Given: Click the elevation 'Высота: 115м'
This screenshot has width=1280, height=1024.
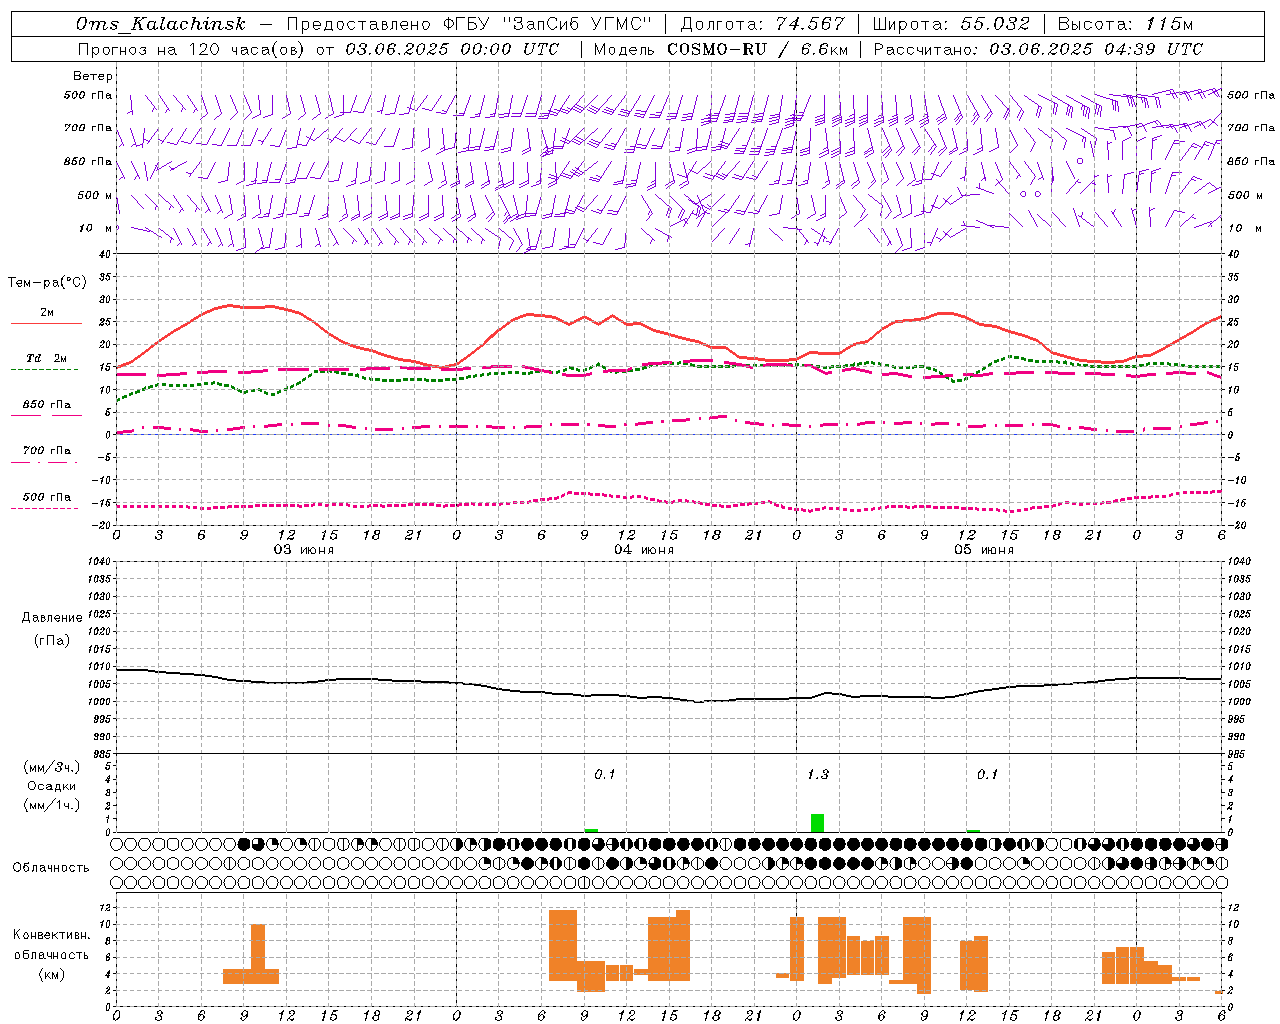Looking at the screenshot, I should coord(1126,24).
